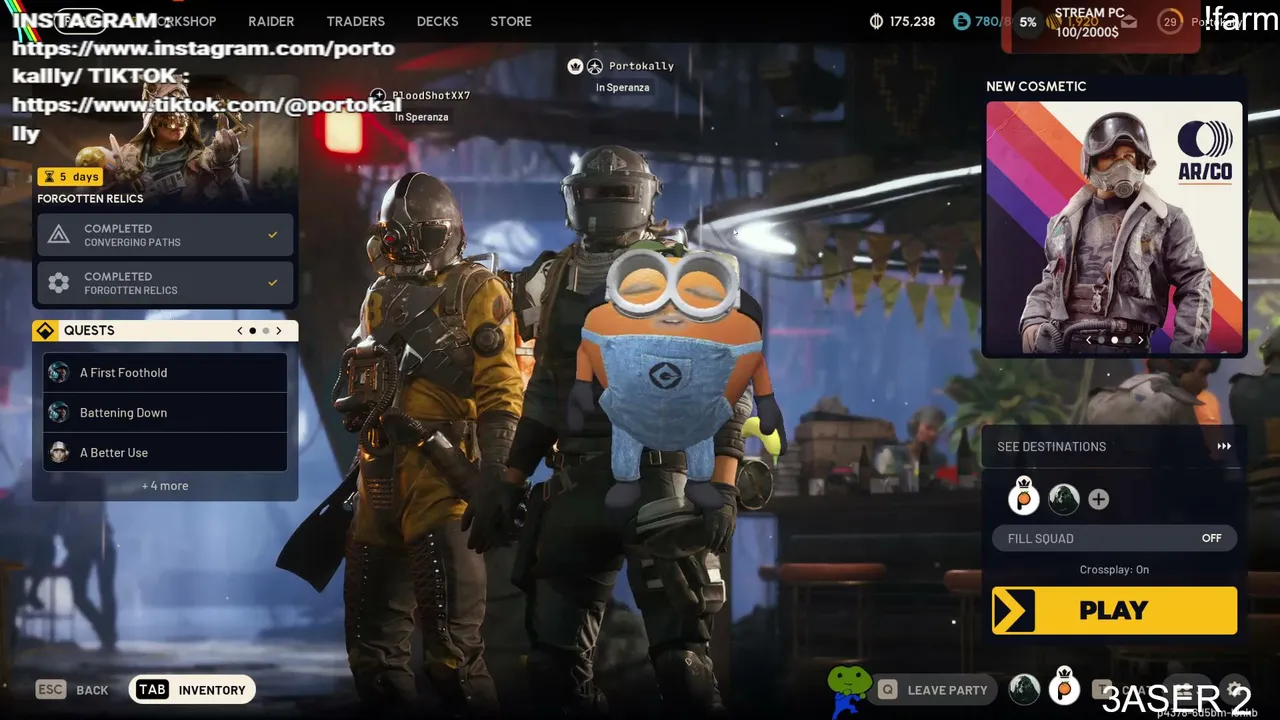This screenshot has height=720, width=1280.
Task: Show the previous cosmetic promo
Action: [x=1089, y=340]
